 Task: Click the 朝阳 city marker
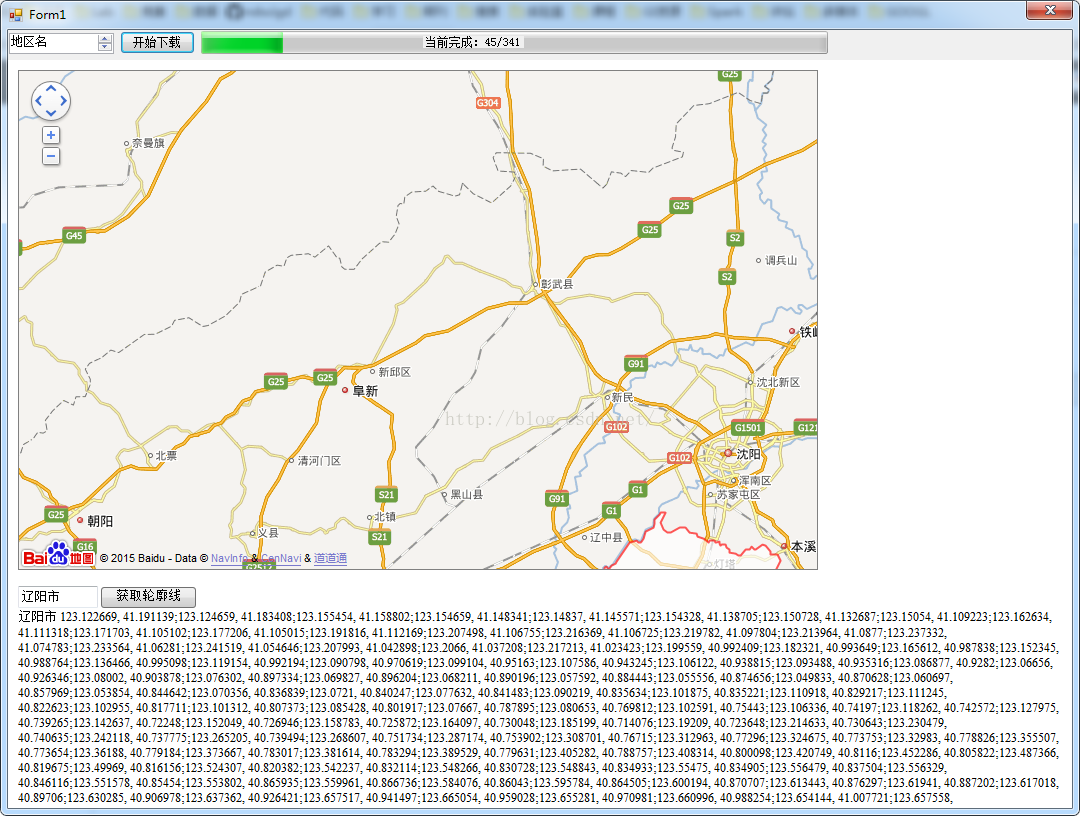(80, 520)
